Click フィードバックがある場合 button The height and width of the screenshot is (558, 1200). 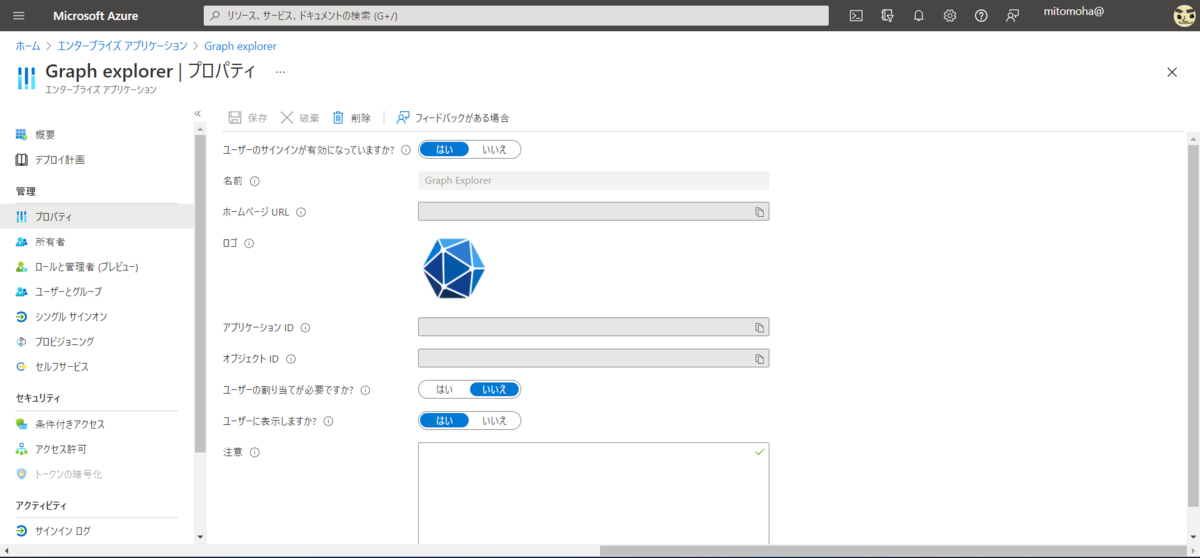[x=453, y=117]
